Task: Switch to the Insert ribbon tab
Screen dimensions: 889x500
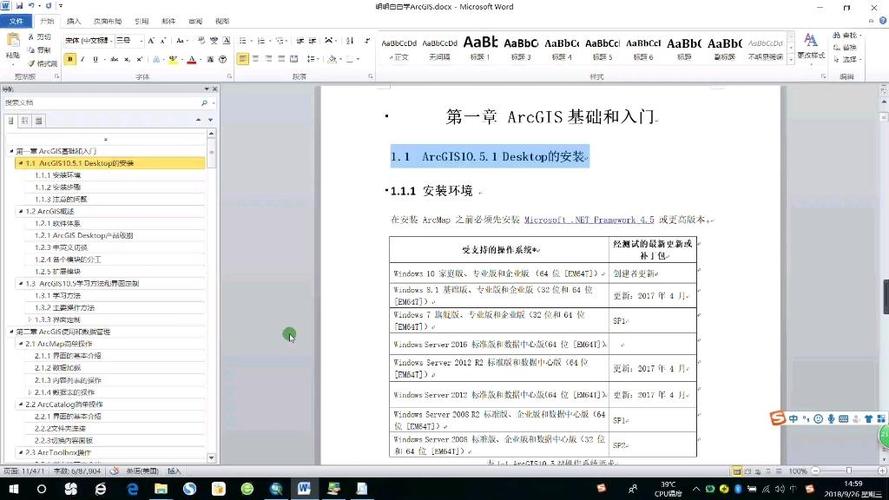Action: pyautogui.click(x=74, y=21)
